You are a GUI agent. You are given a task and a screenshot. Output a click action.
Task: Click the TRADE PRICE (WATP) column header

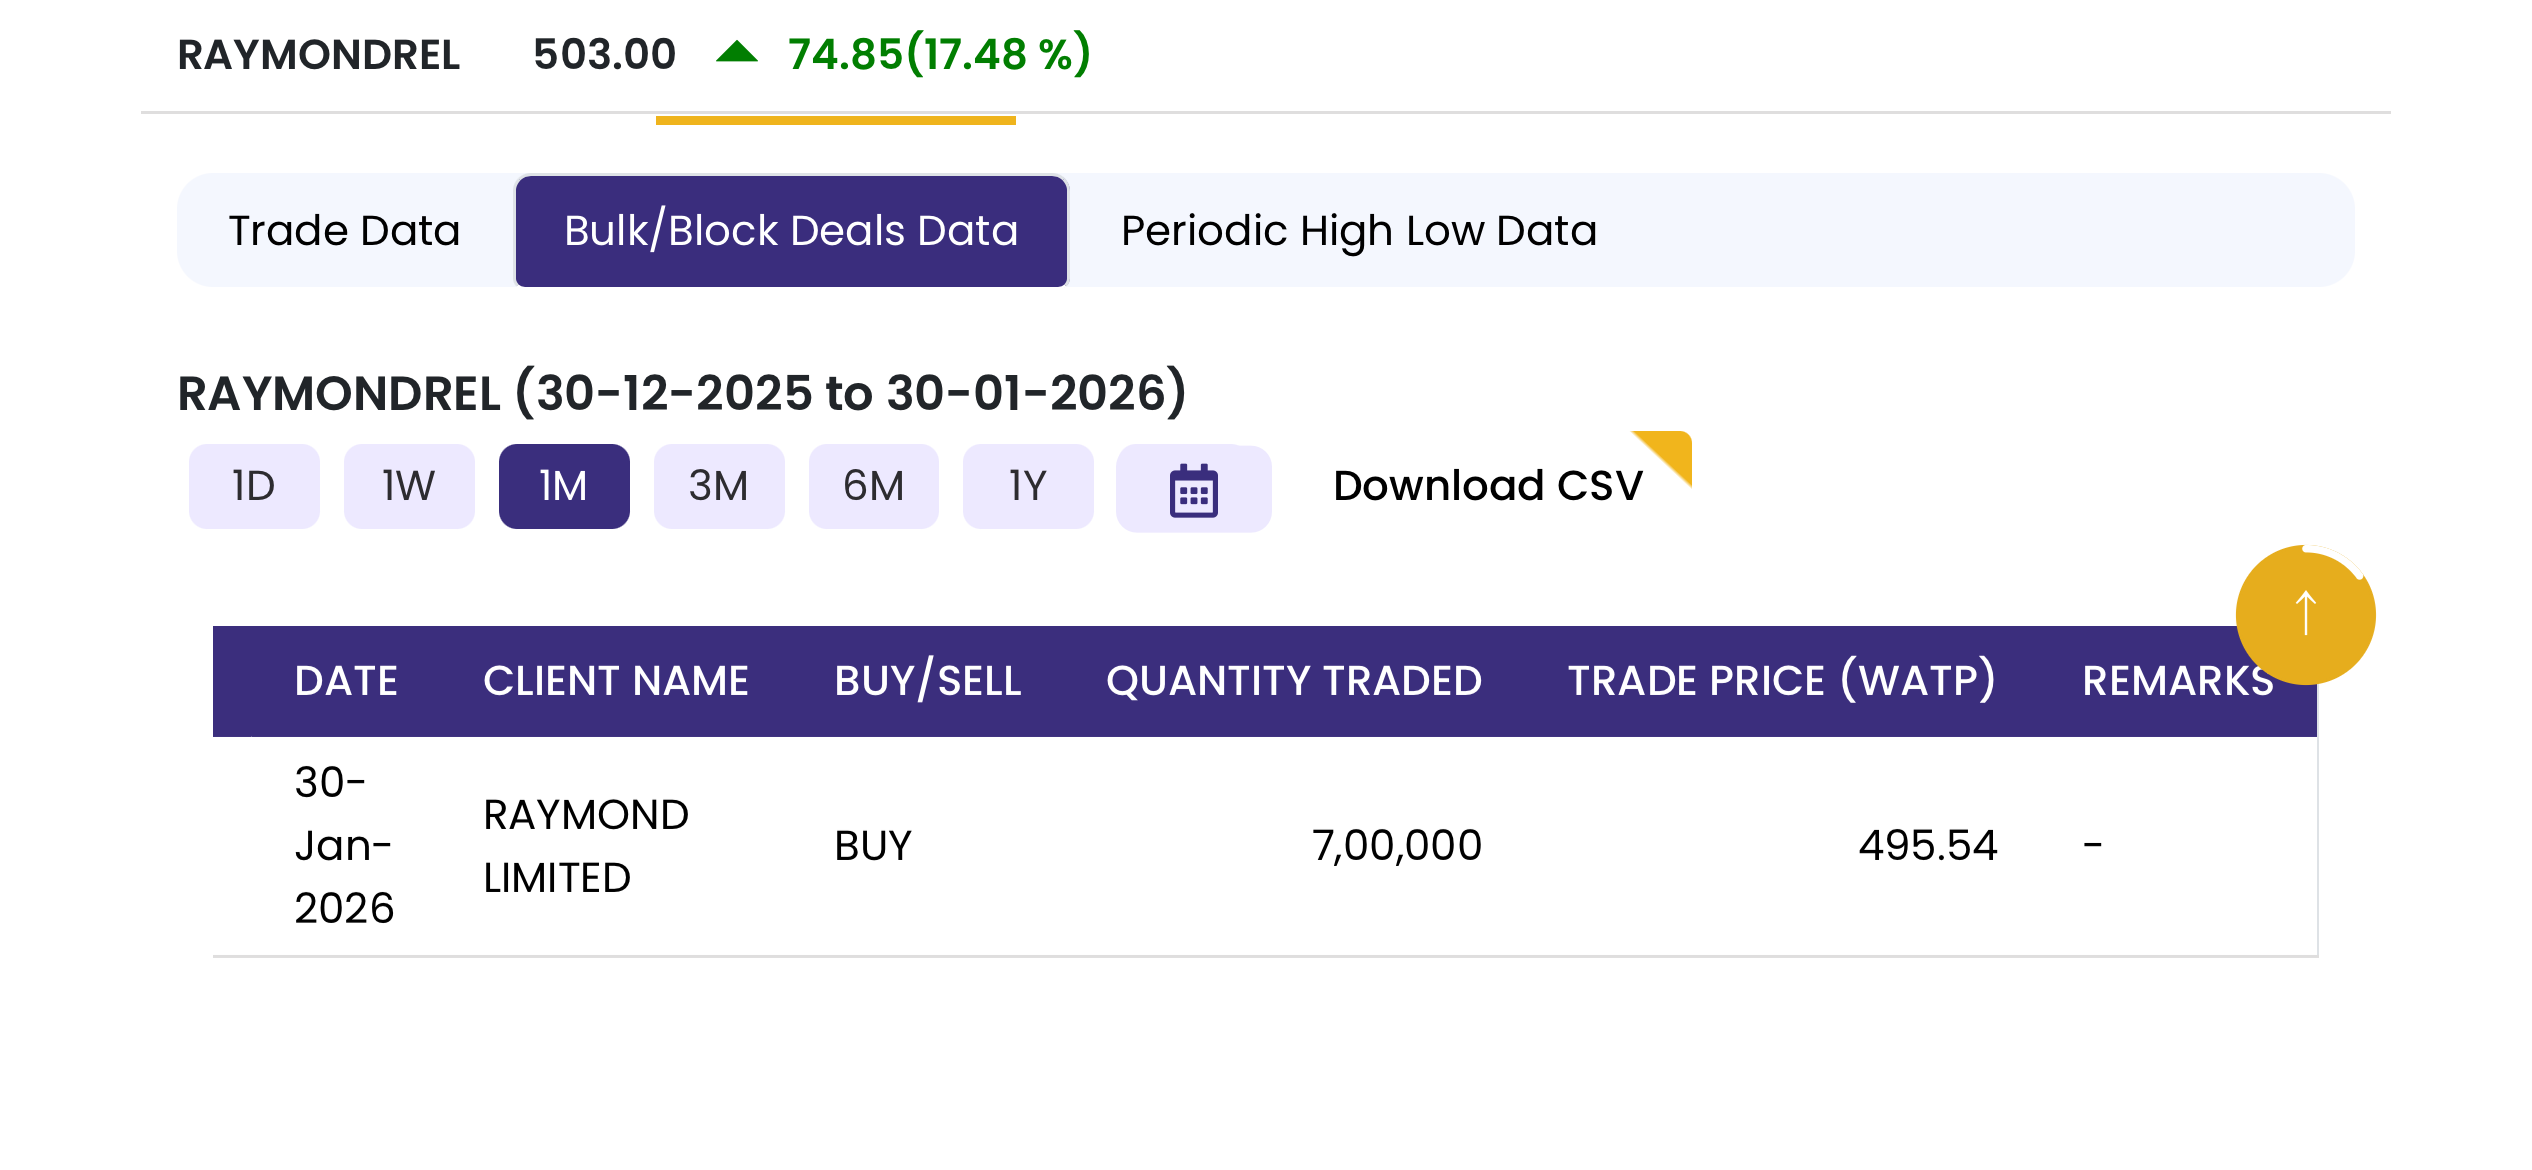point(1781,681)
